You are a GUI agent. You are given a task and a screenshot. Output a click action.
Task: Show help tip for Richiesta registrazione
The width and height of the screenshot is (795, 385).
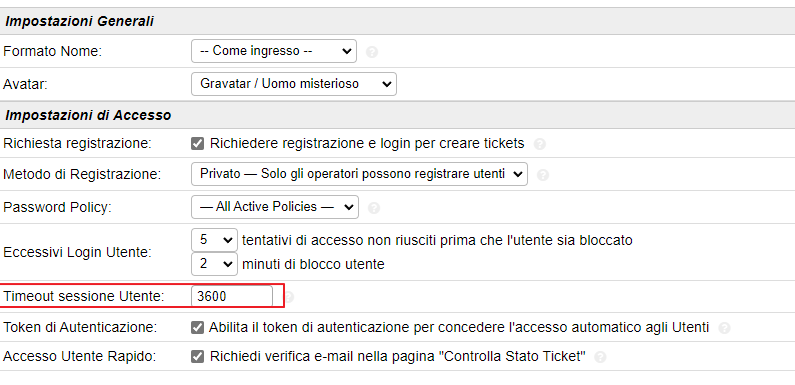point(539,144)
